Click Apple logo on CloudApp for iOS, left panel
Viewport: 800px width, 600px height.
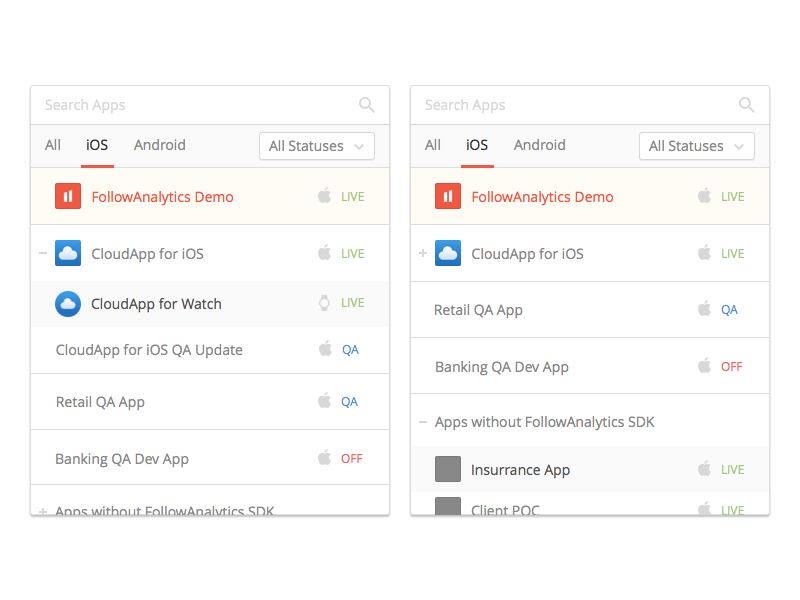click(324, 252)
